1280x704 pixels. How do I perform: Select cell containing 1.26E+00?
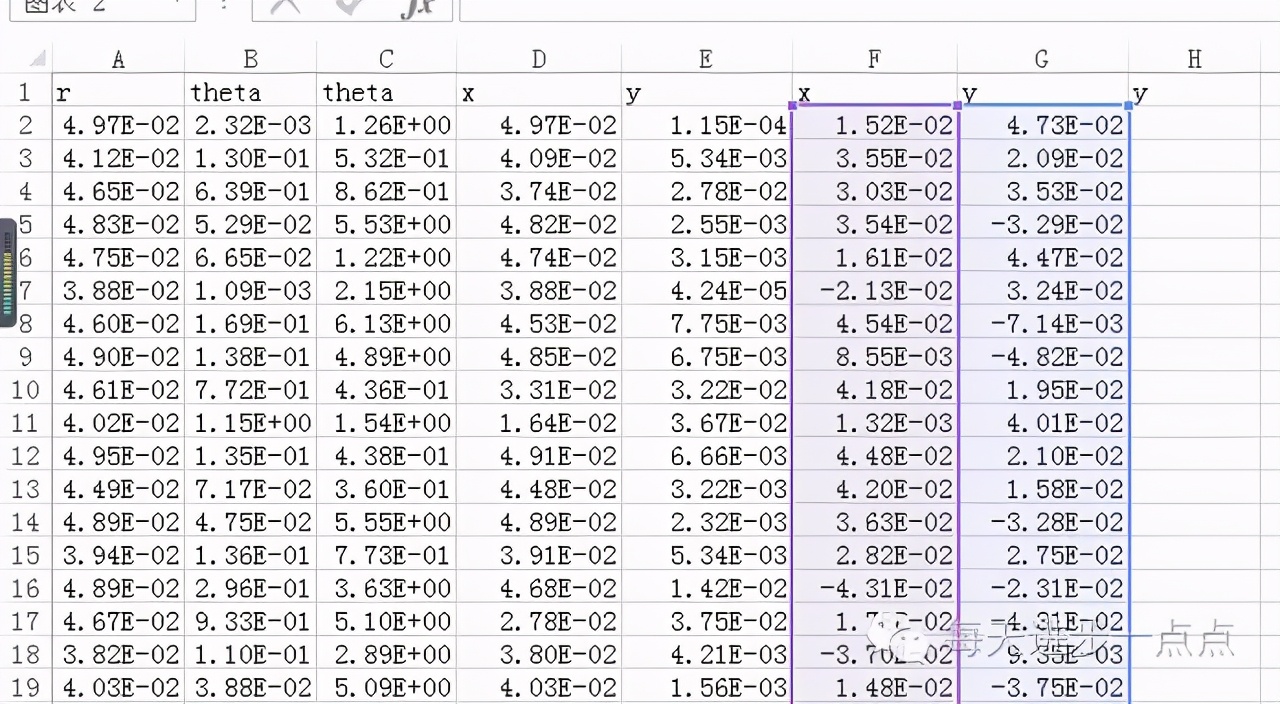(x=386, y=125)
